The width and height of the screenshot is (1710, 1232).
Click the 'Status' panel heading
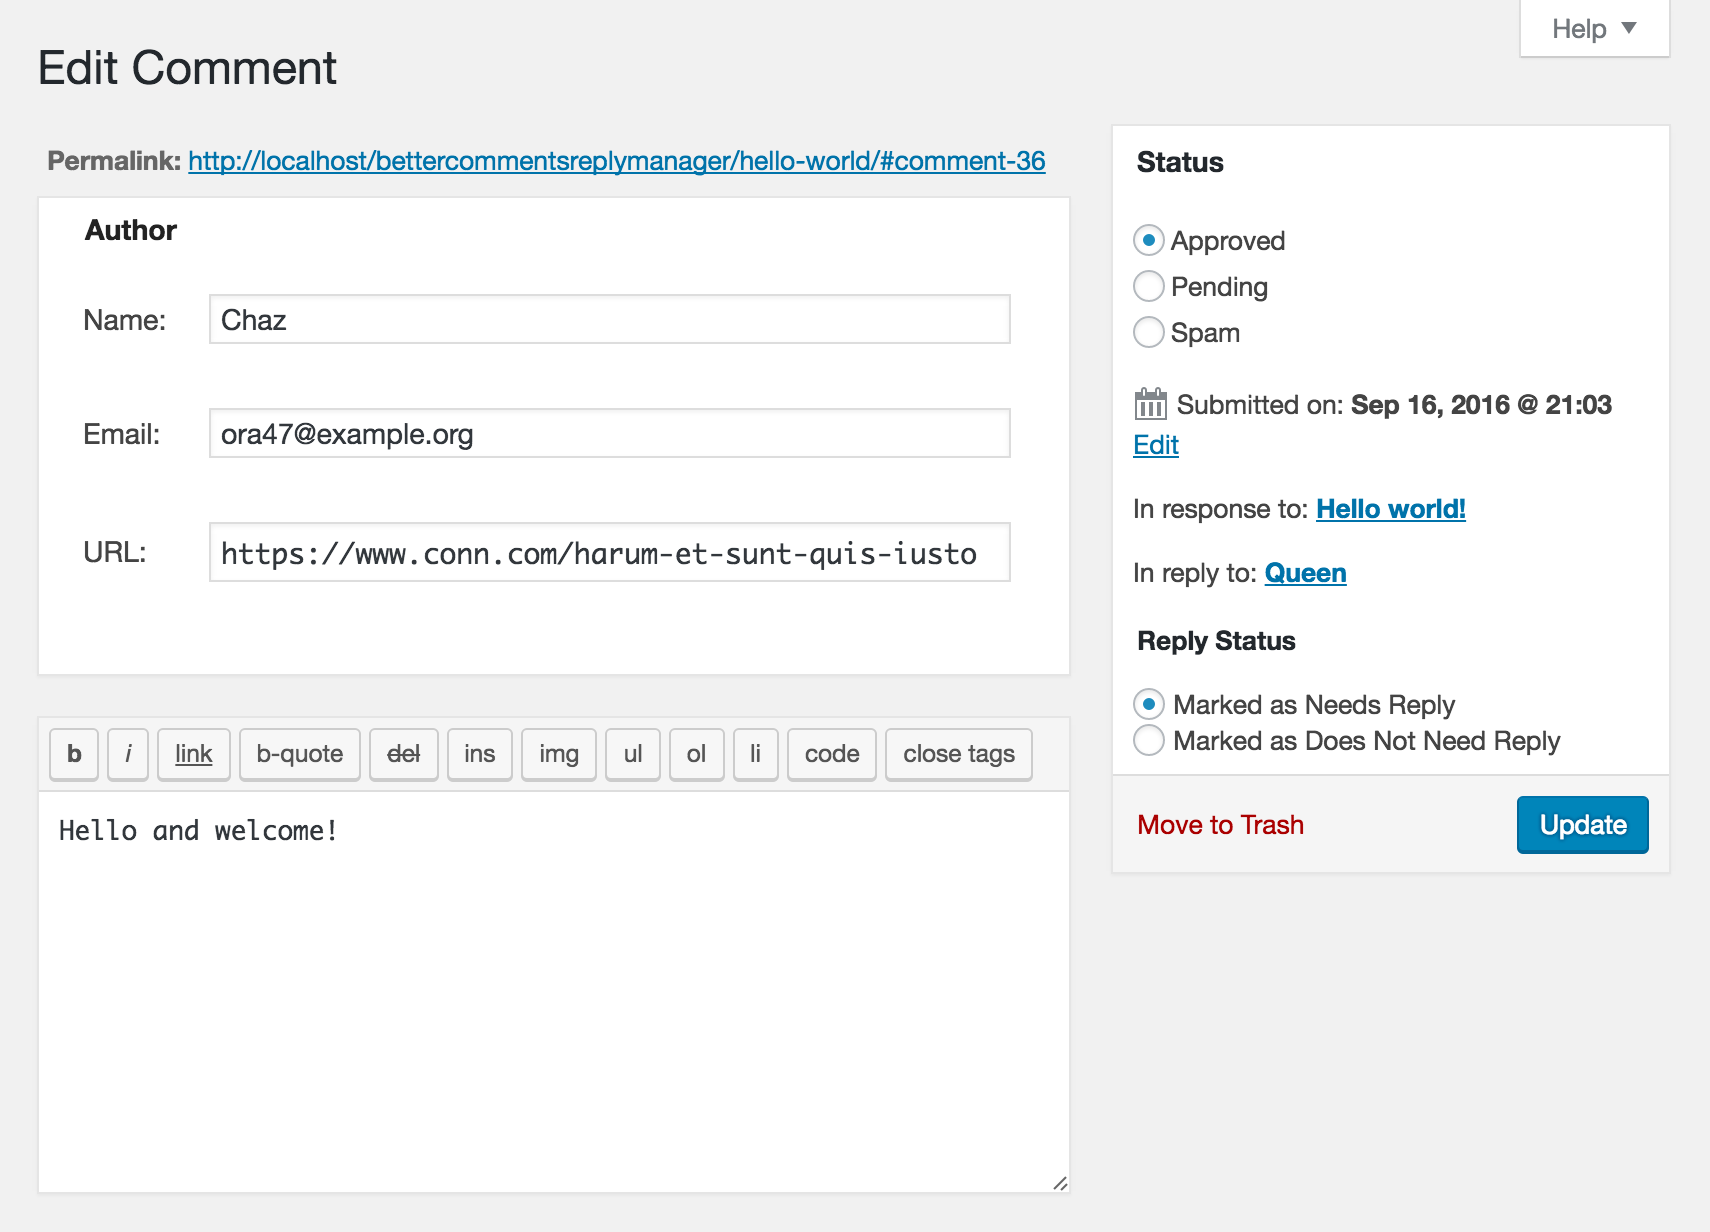(1180, 162)
